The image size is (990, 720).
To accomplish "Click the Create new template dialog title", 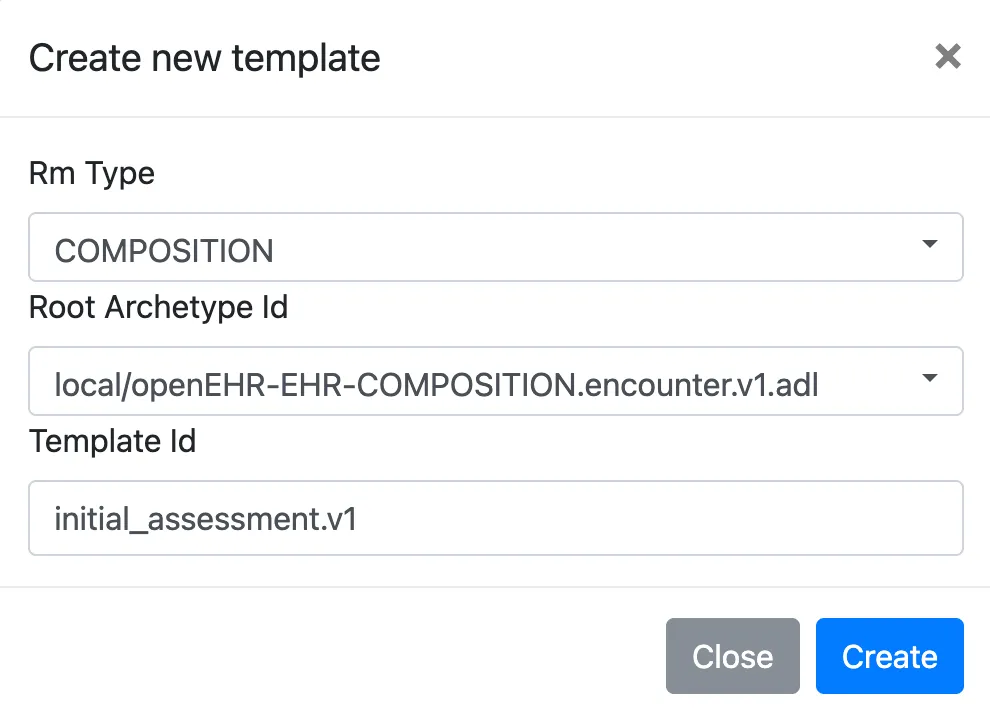I will pos(204,57).
